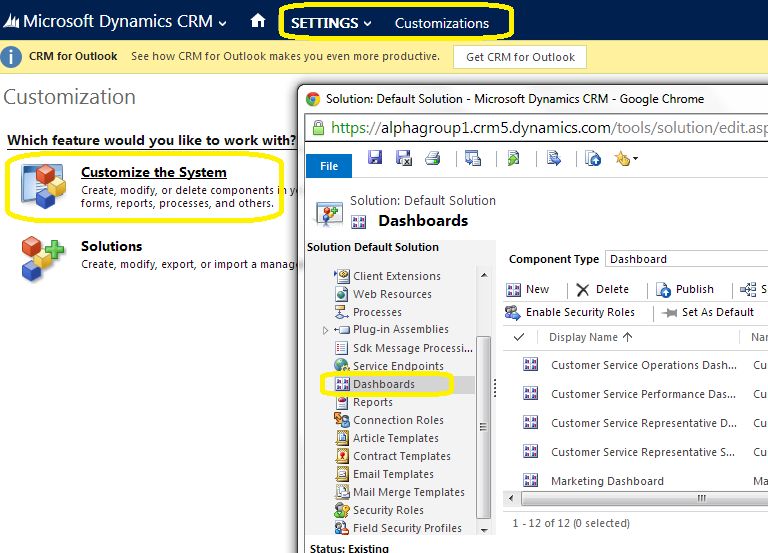
Task: Click the Solution Default Solution header icon
Action: pyautogui.click(x=329, y=214)
